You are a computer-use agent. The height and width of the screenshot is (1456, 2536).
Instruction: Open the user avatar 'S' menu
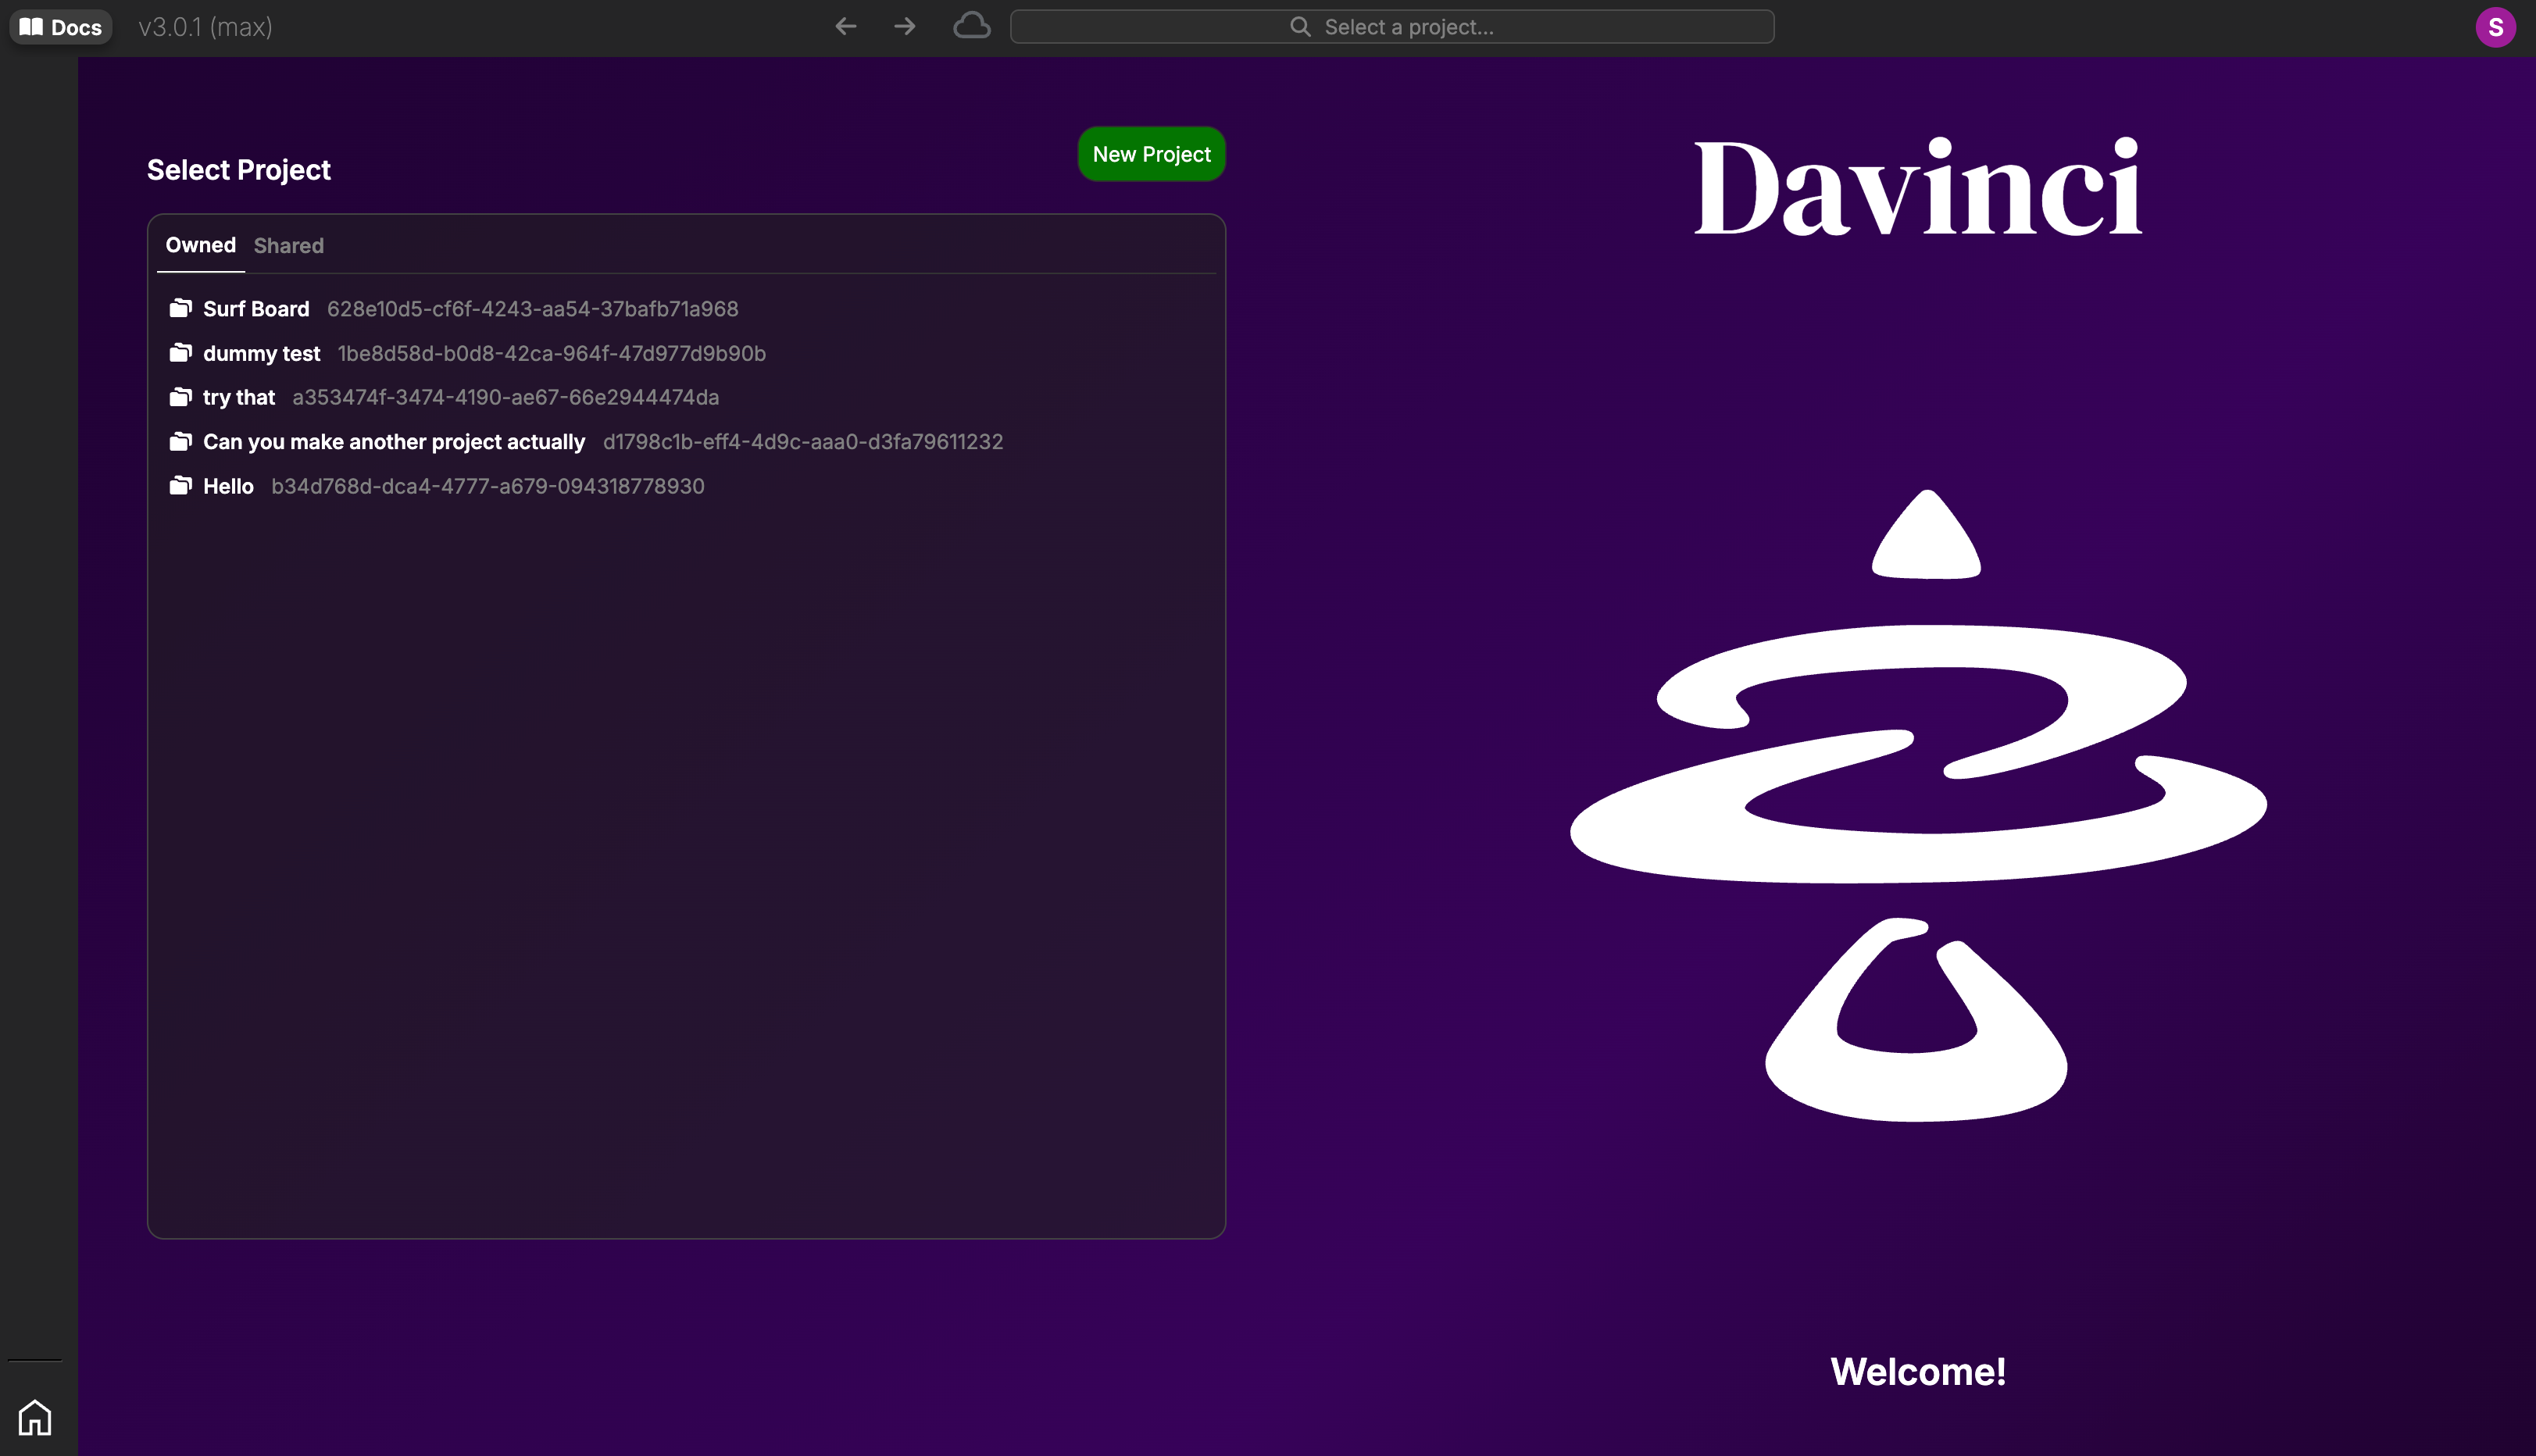pyautogui.click(x=2495, y=27)
